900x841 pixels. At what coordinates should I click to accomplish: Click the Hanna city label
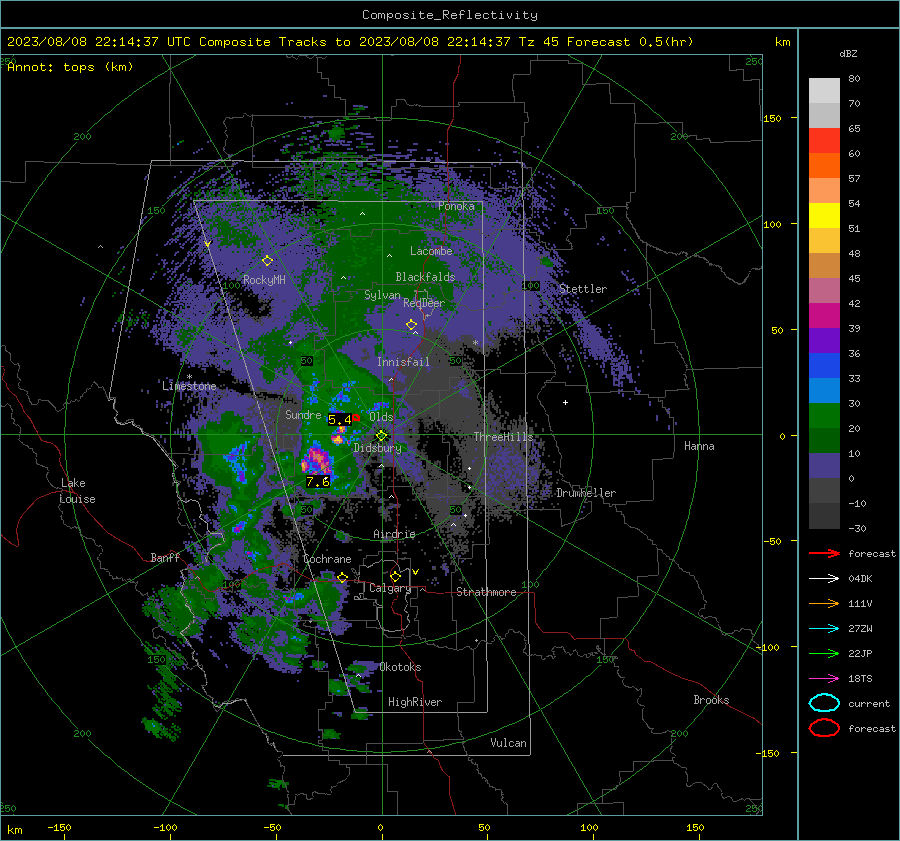pos(699,446)
